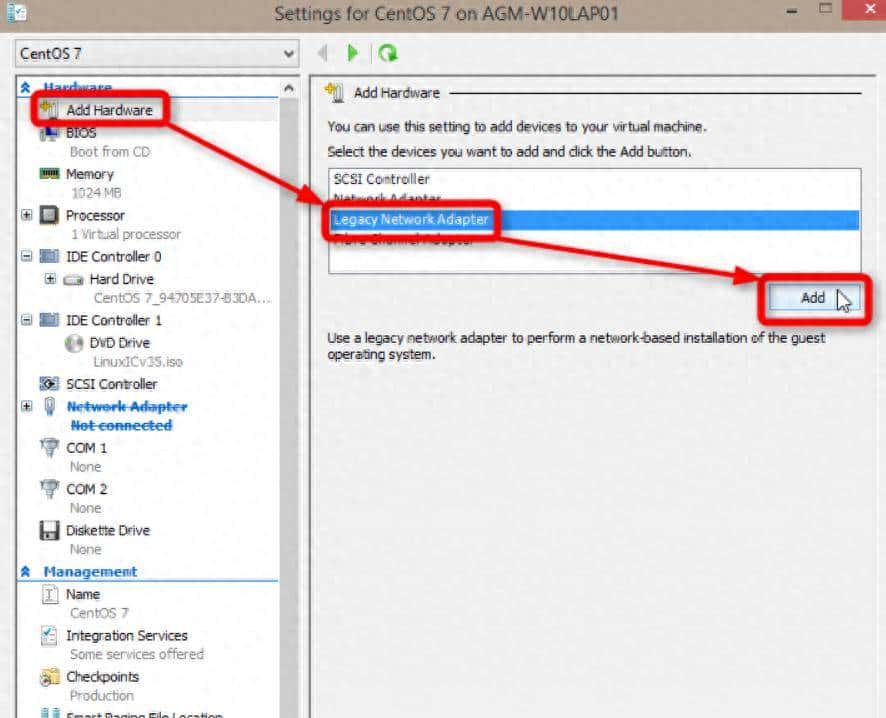Select Checkpoints under Management
The height and width of the screenshot is (718, 886).
(x=102, y=677)
